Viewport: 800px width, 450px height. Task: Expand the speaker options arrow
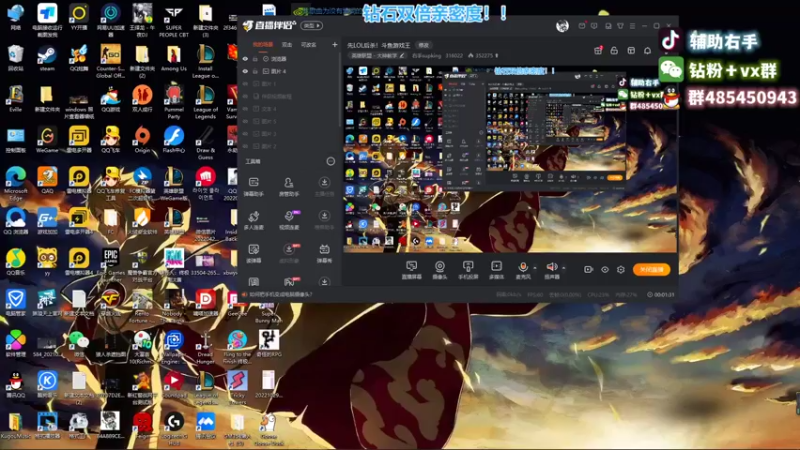point(564,267)
